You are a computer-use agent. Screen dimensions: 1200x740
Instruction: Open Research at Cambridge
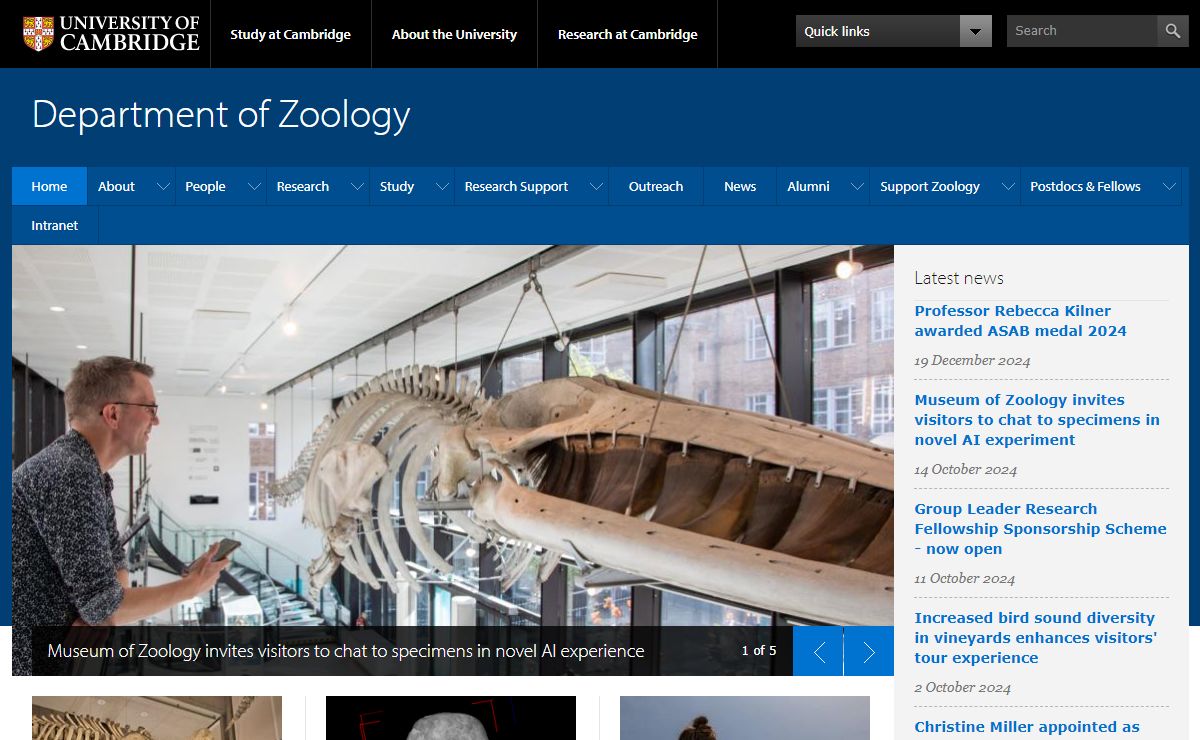(x=628, y=34)
